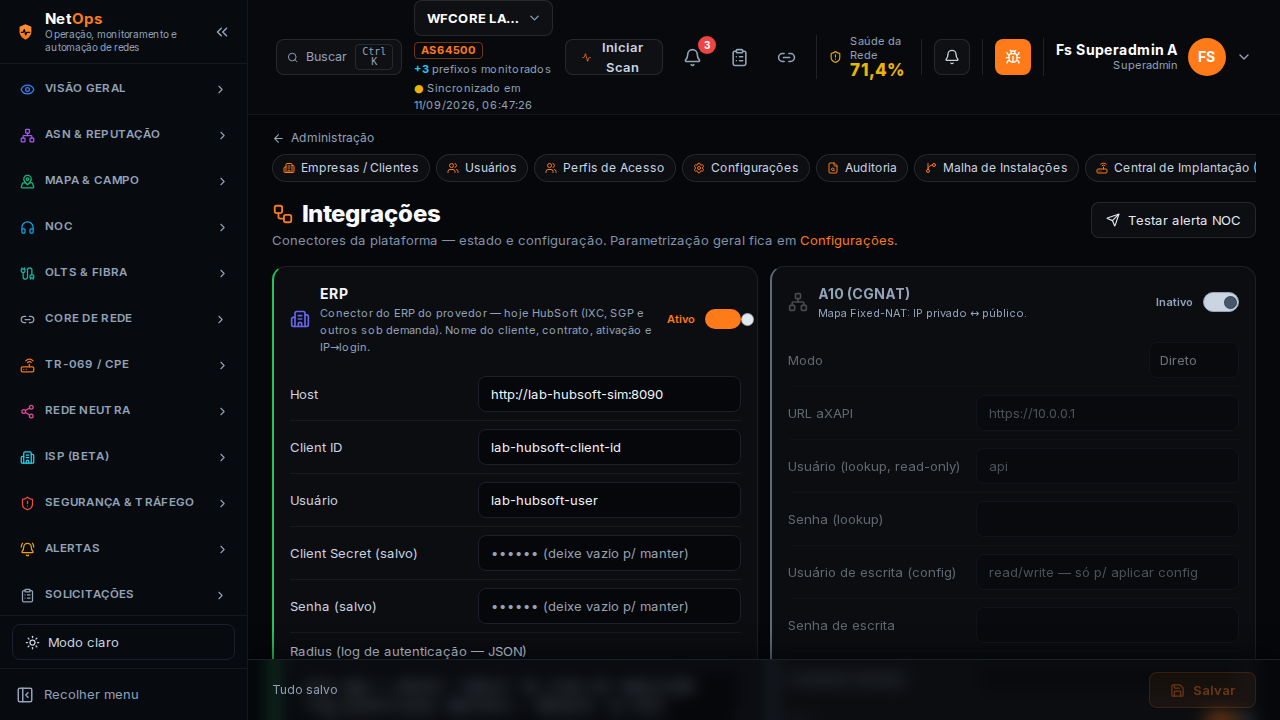The width and height of the screenshot is (1280, 720).
Task: Click the Segurança & Tráfego shield icon
Action: click(28, 503)
